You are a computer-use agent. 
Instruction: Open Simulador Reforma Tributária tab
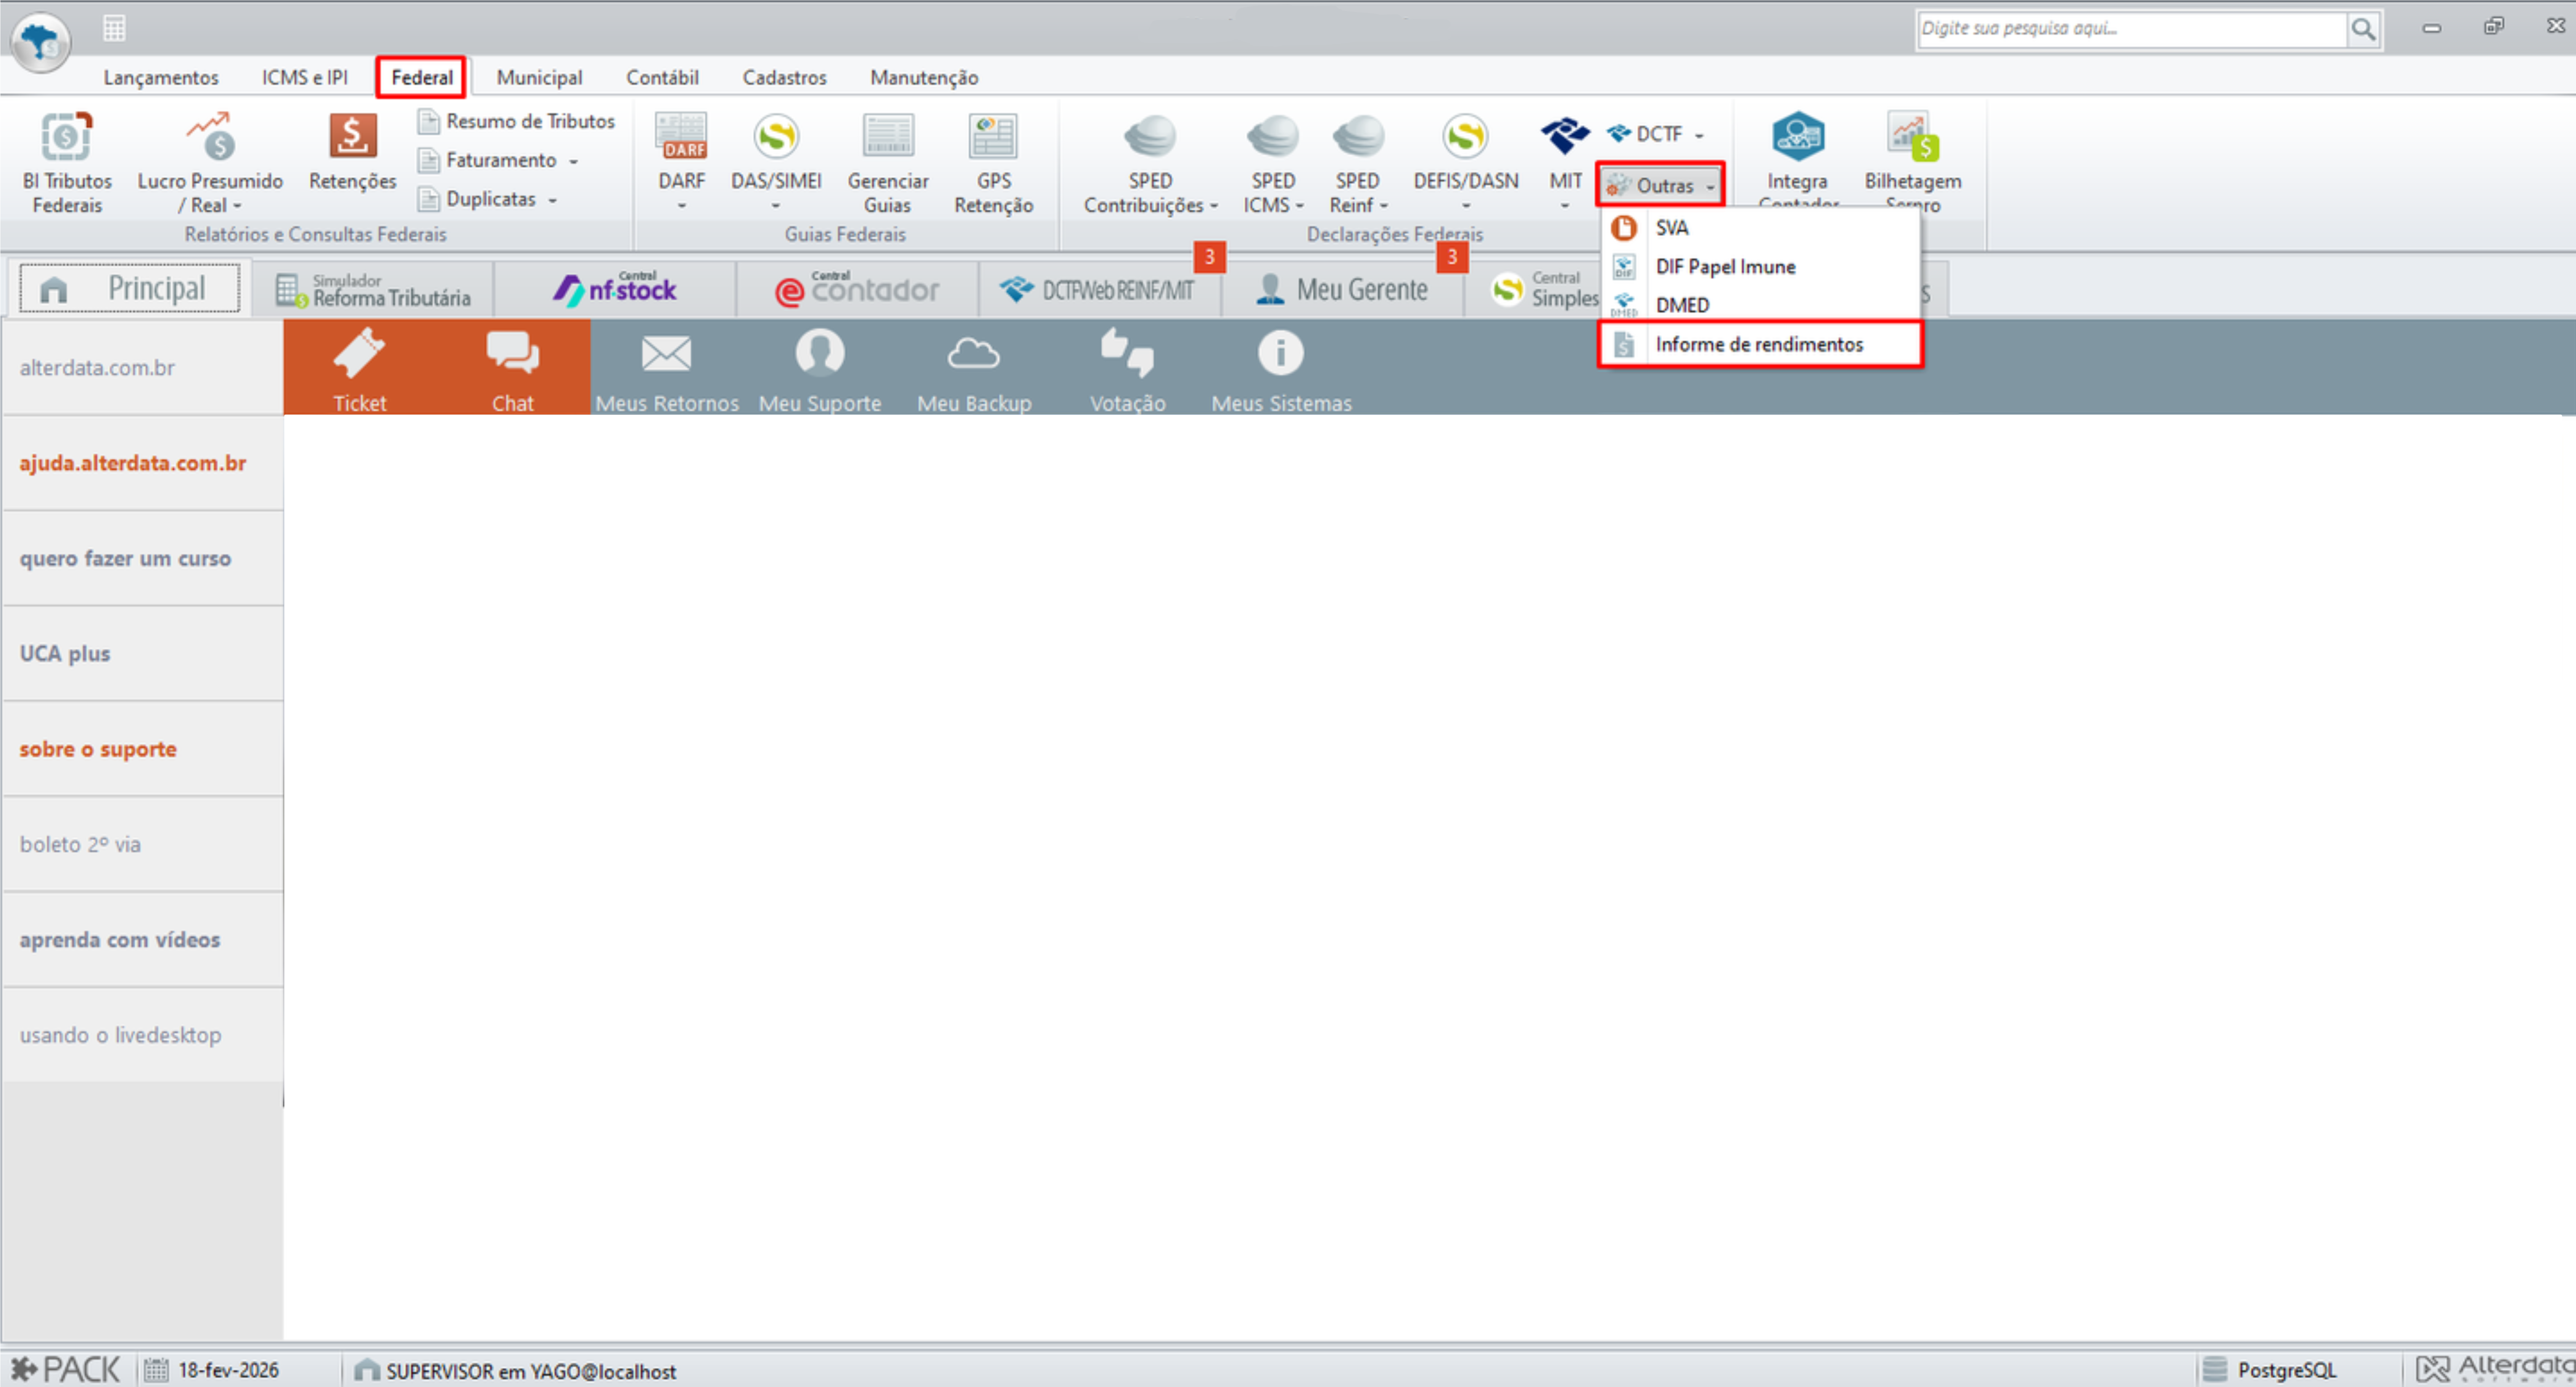coord(373,289)
